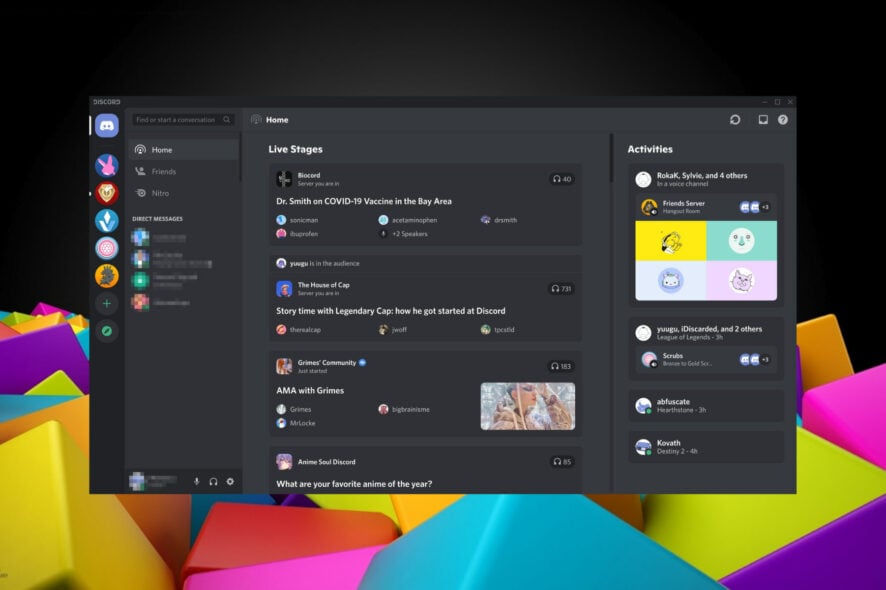
Task: Click the Biocord server avatar
Action: point(284,179)
